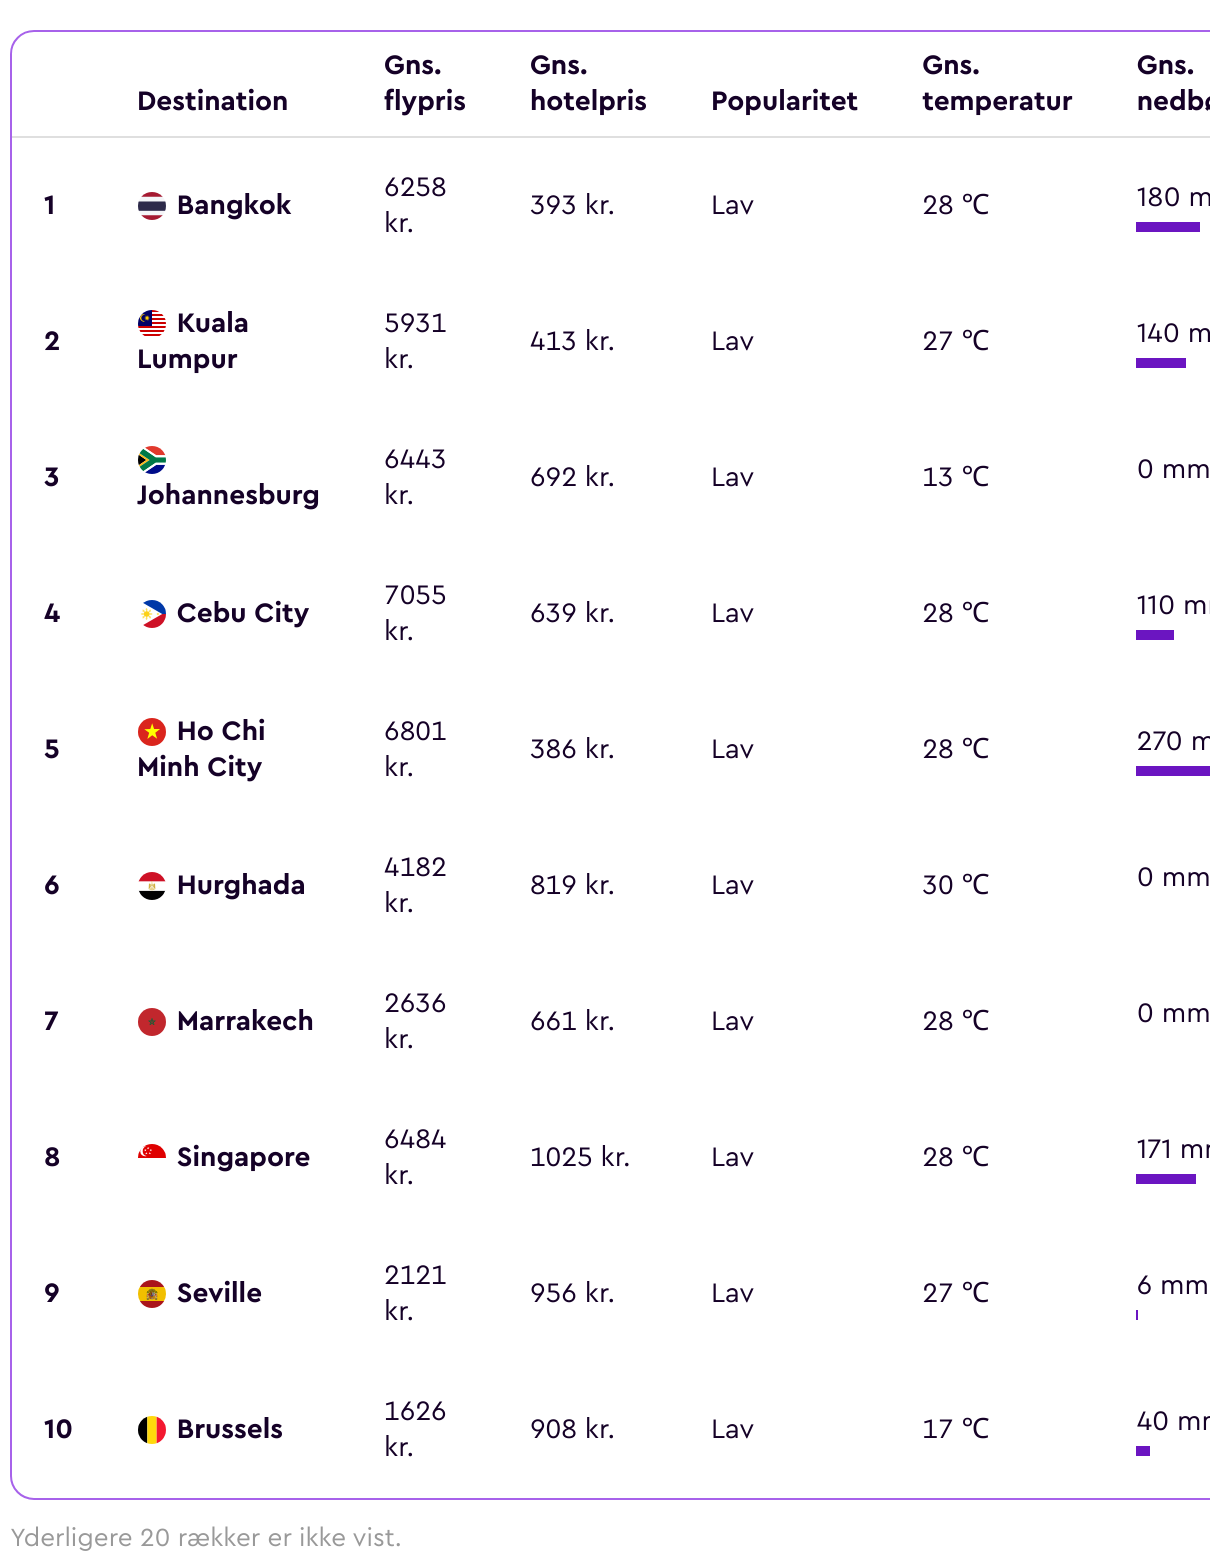Click the Philippines flag beside Cebu City

click(152, 613)
